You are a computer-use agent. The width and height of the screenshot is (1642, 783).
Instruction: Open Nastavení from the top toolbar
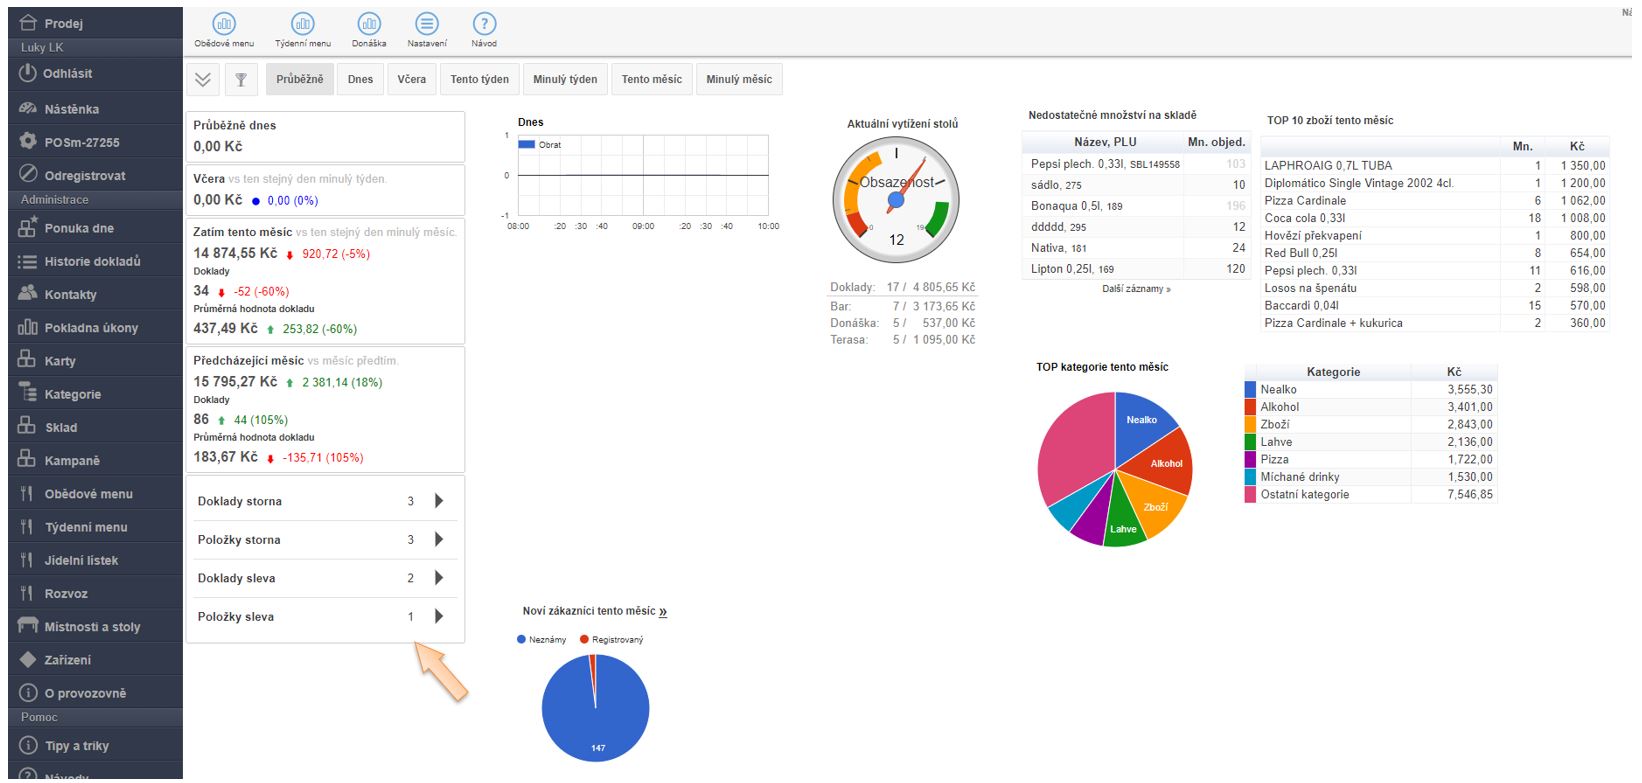(427, 24)
